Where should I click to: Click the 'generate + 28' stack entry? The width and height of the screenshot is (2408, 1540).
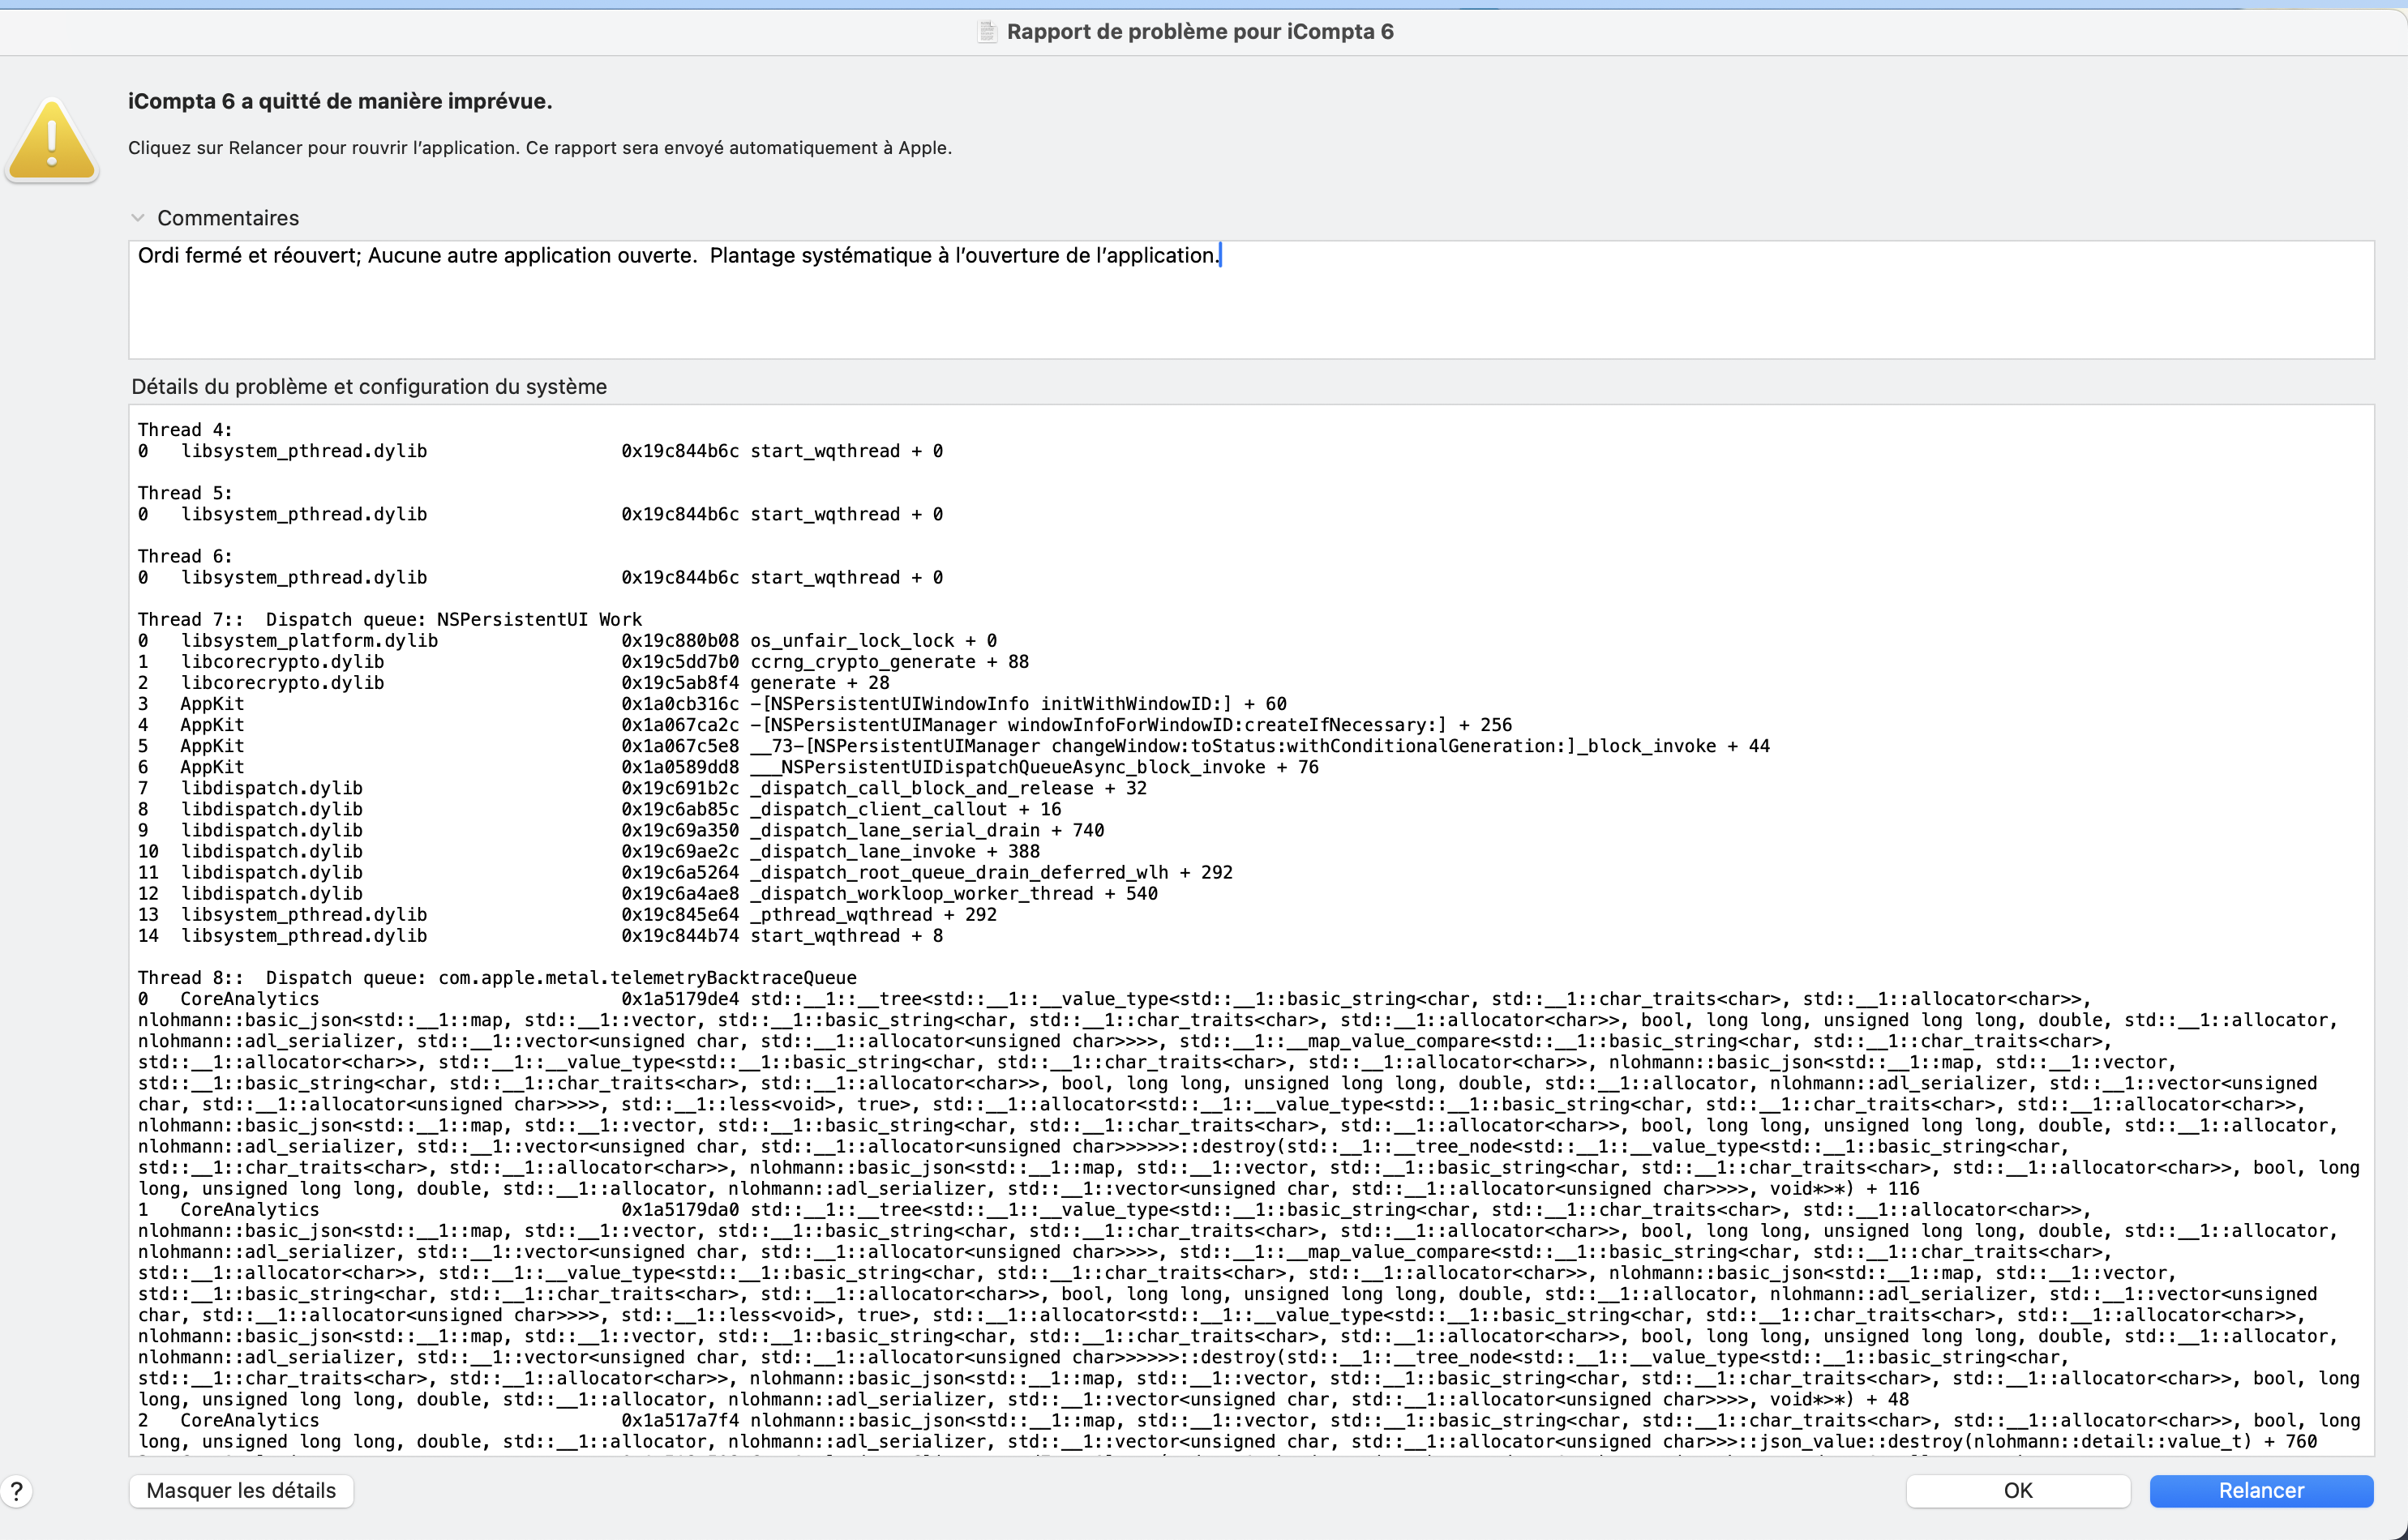click(x=819, y=682)
